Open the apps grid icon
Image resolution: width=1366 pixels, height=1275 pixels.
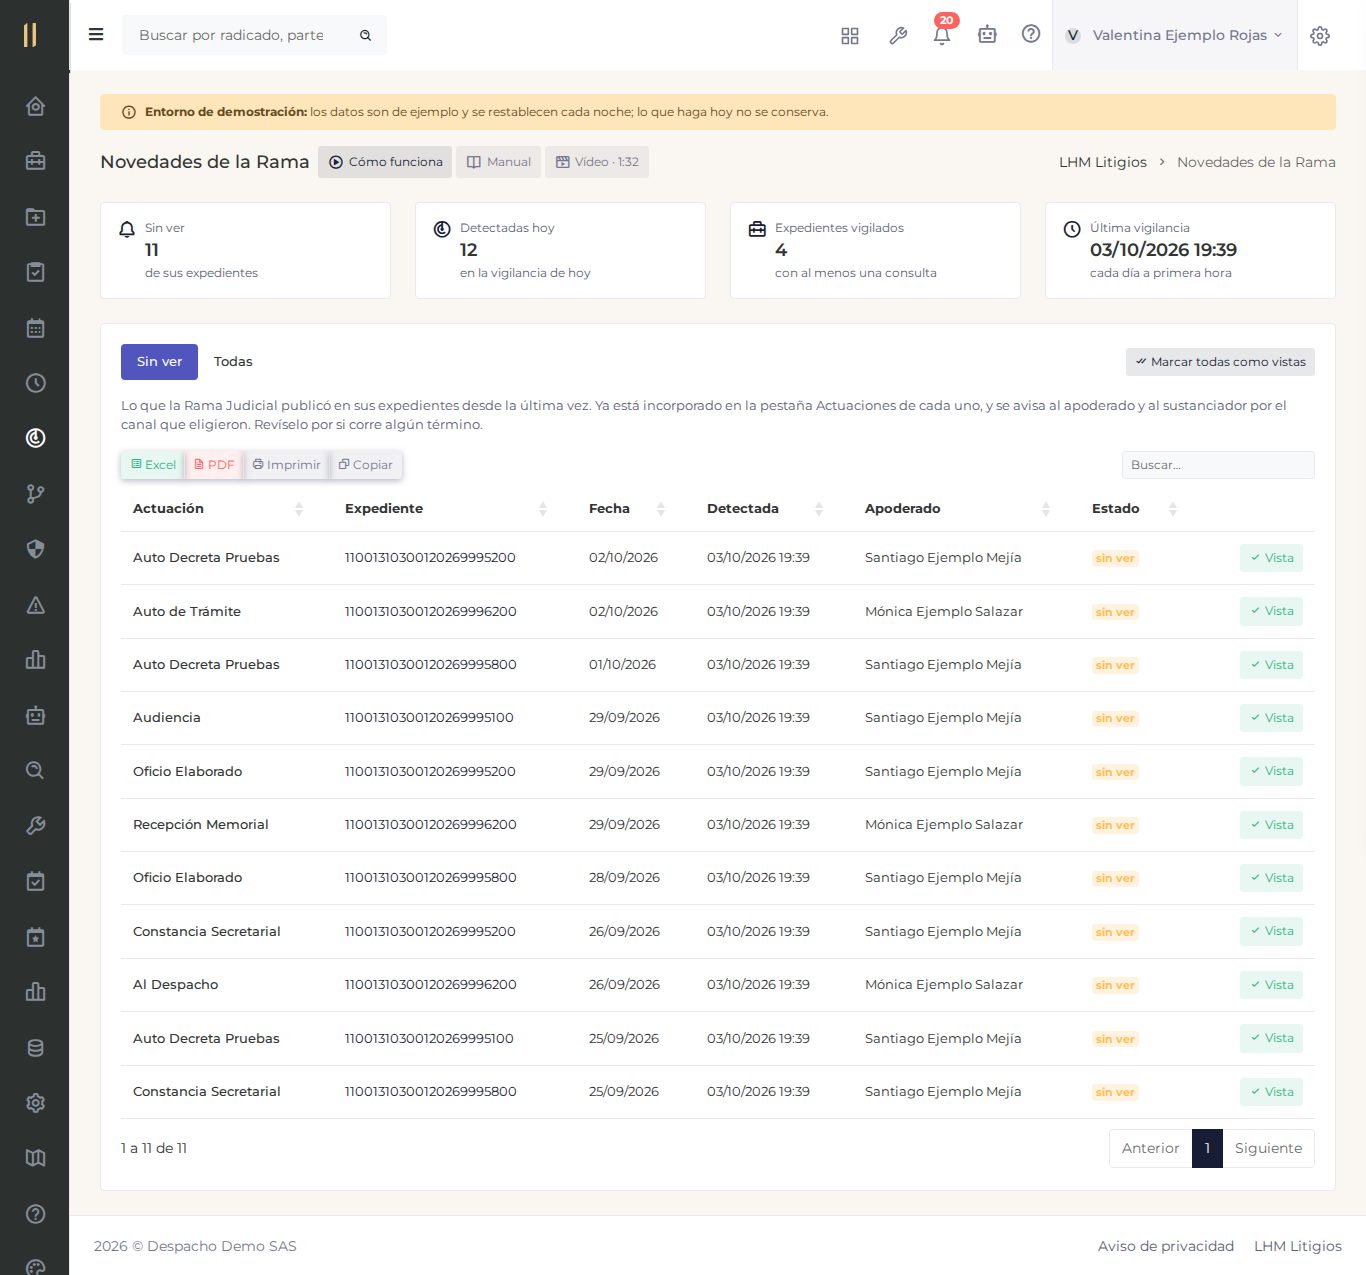[850, 36]
